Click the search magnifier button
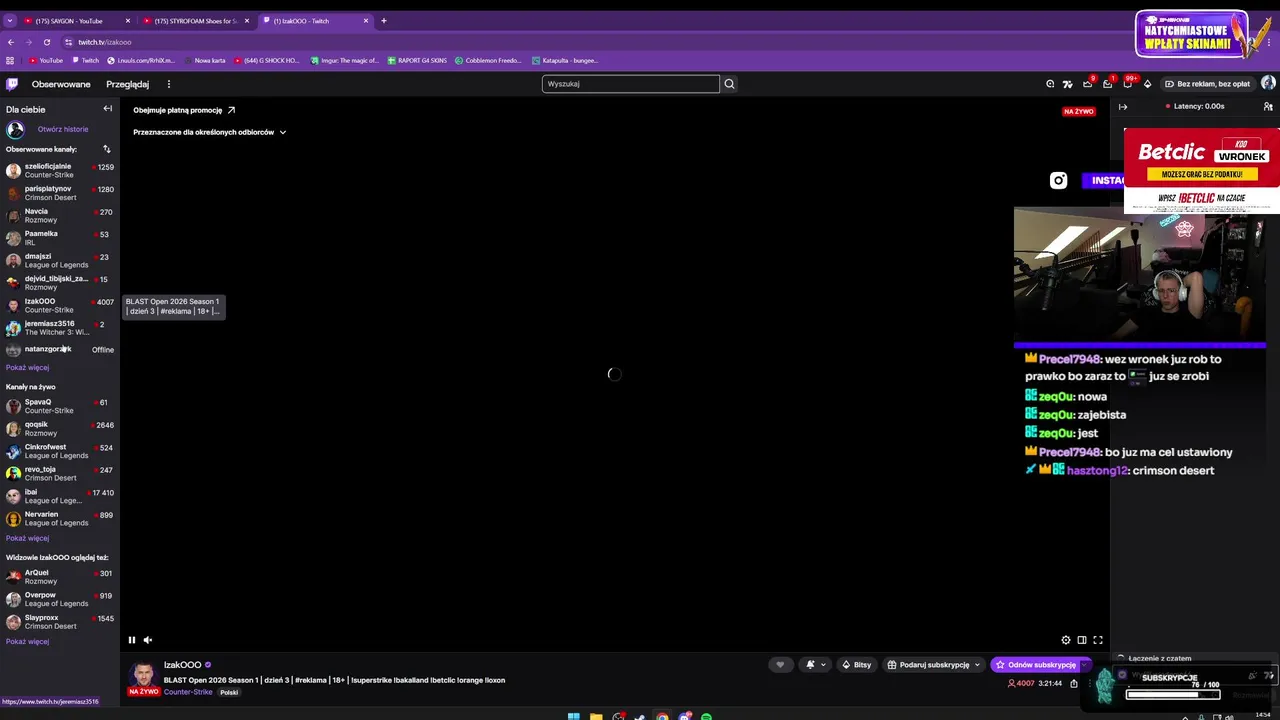This screenshot has width=1280, height=720. coord(729,84)
